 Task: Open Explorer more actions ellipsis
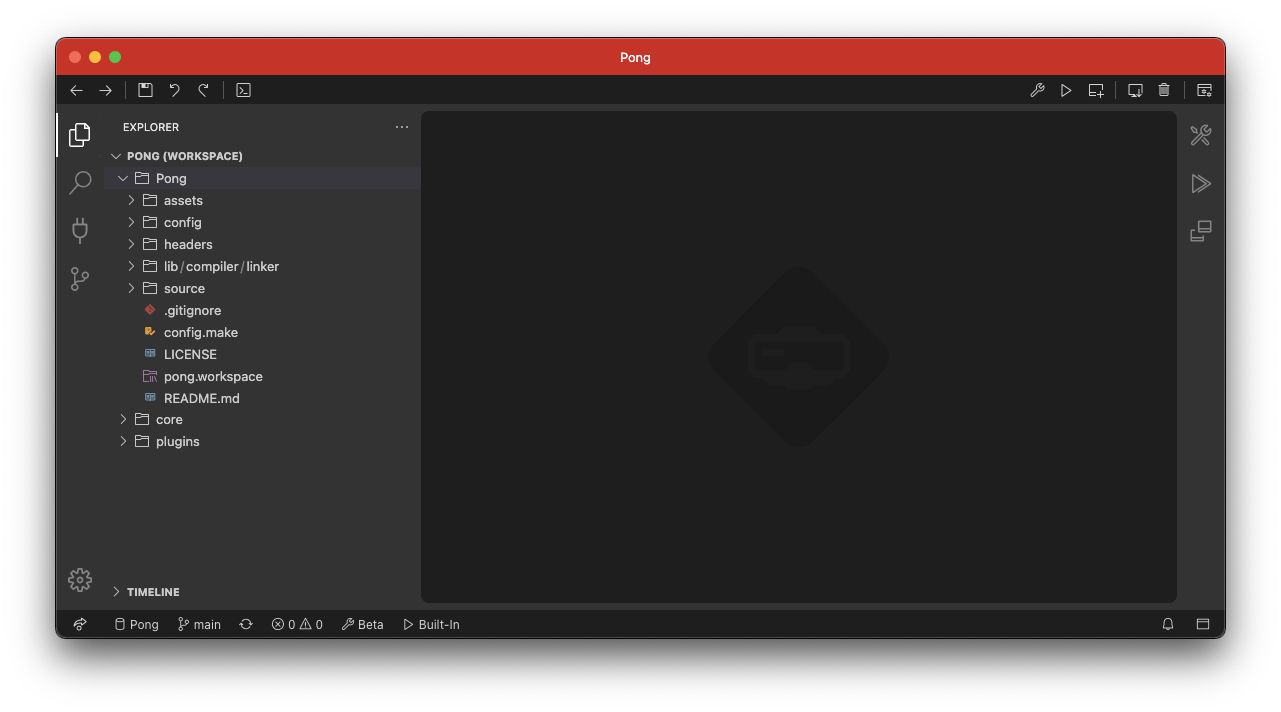402,127
